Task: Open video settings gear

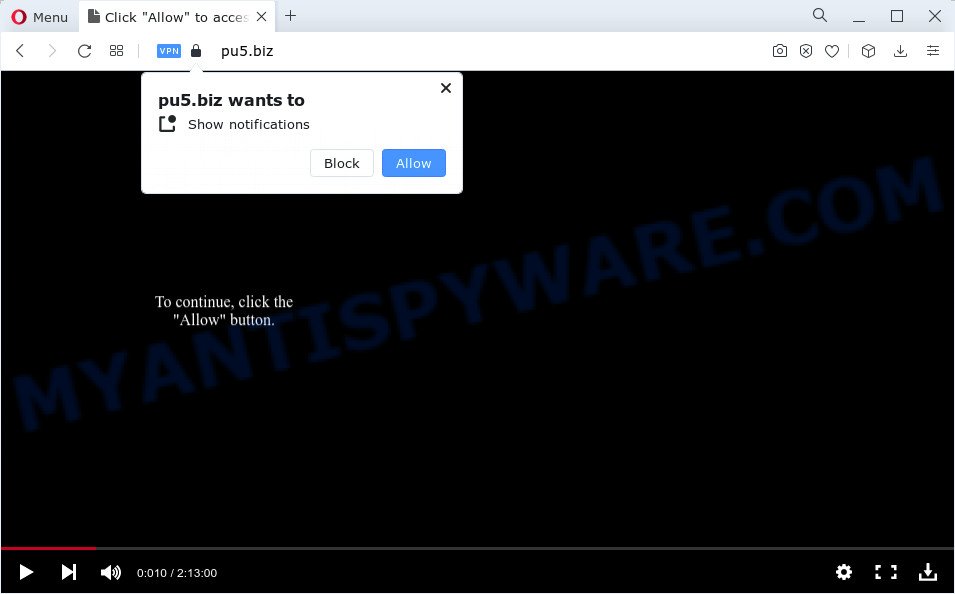Action: click(x=844, y=572)
